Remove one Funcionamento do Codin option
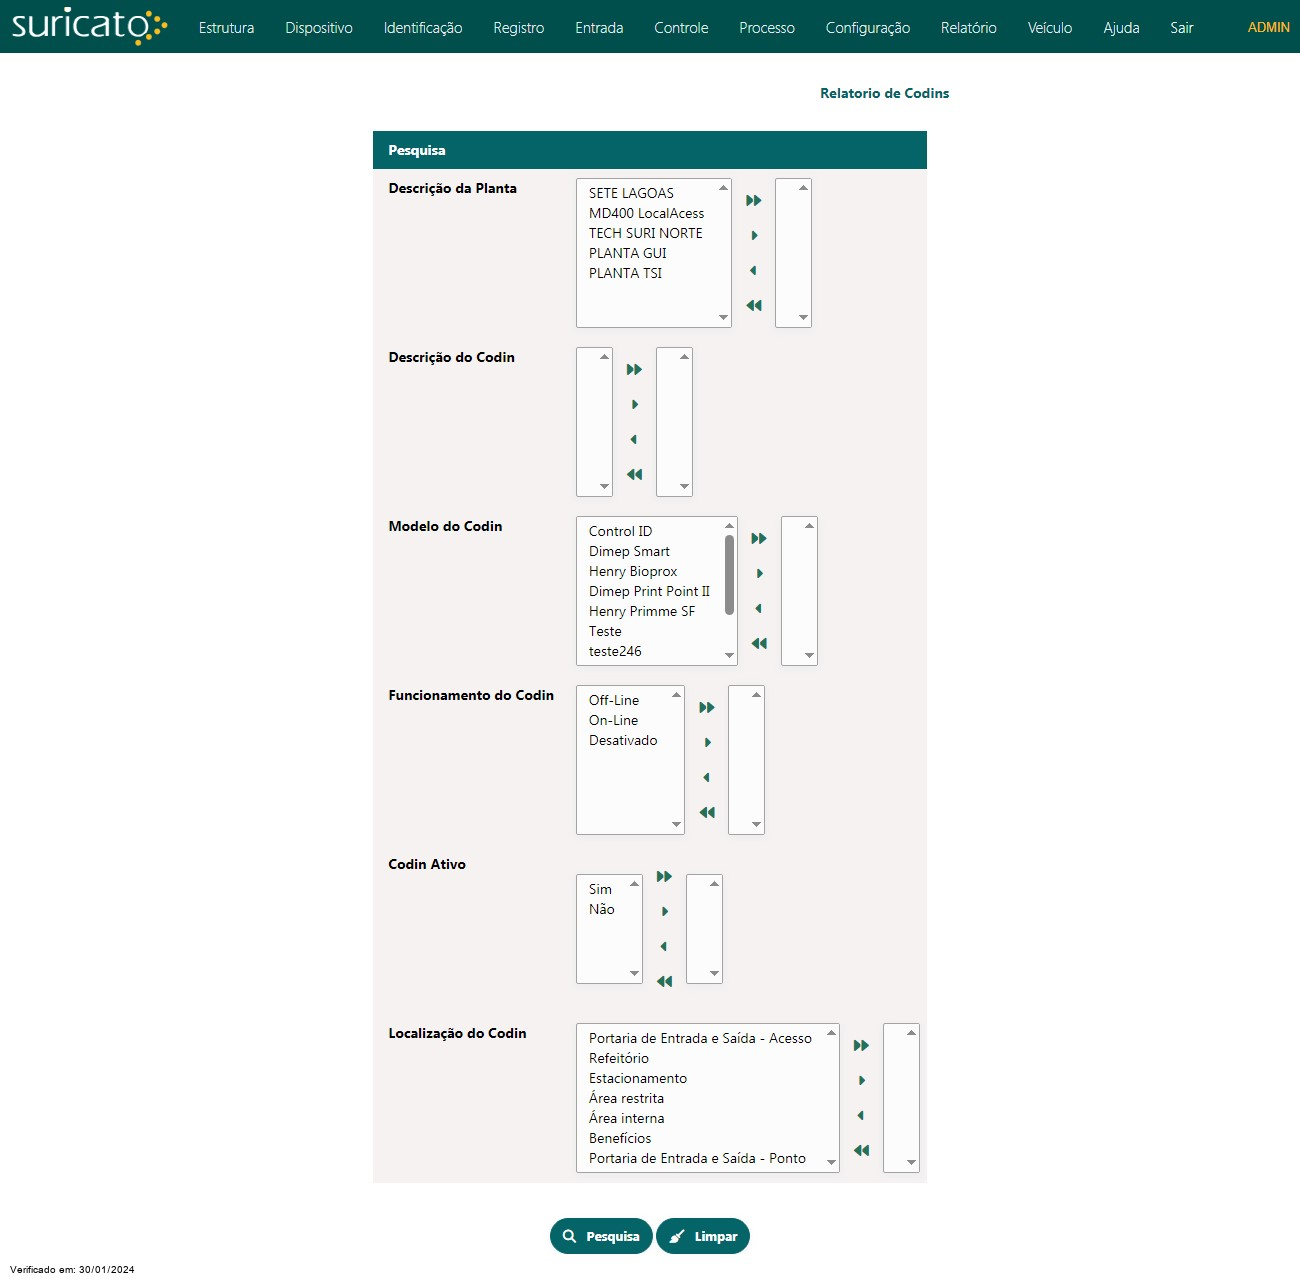Screen dimensions: 1300x1284 click(707, 778)
